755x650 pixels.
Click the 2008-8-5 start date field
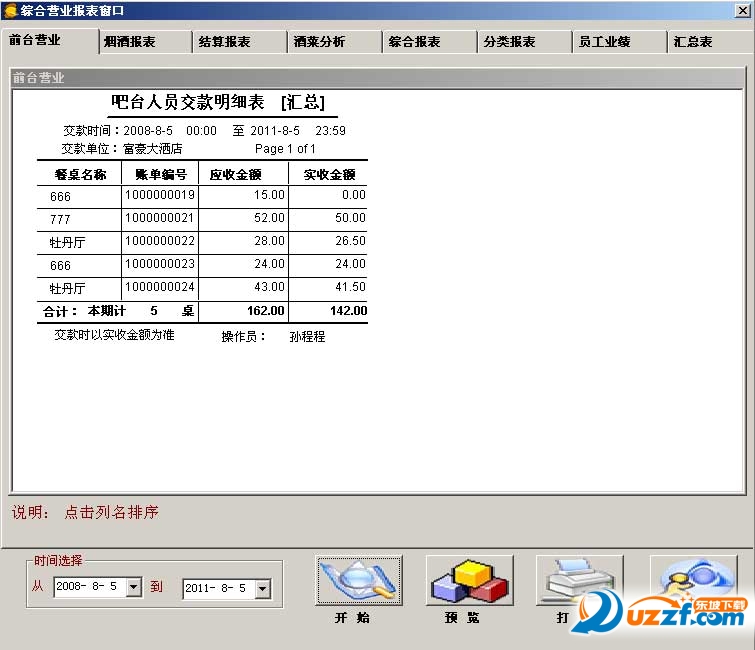pos(90,587)
